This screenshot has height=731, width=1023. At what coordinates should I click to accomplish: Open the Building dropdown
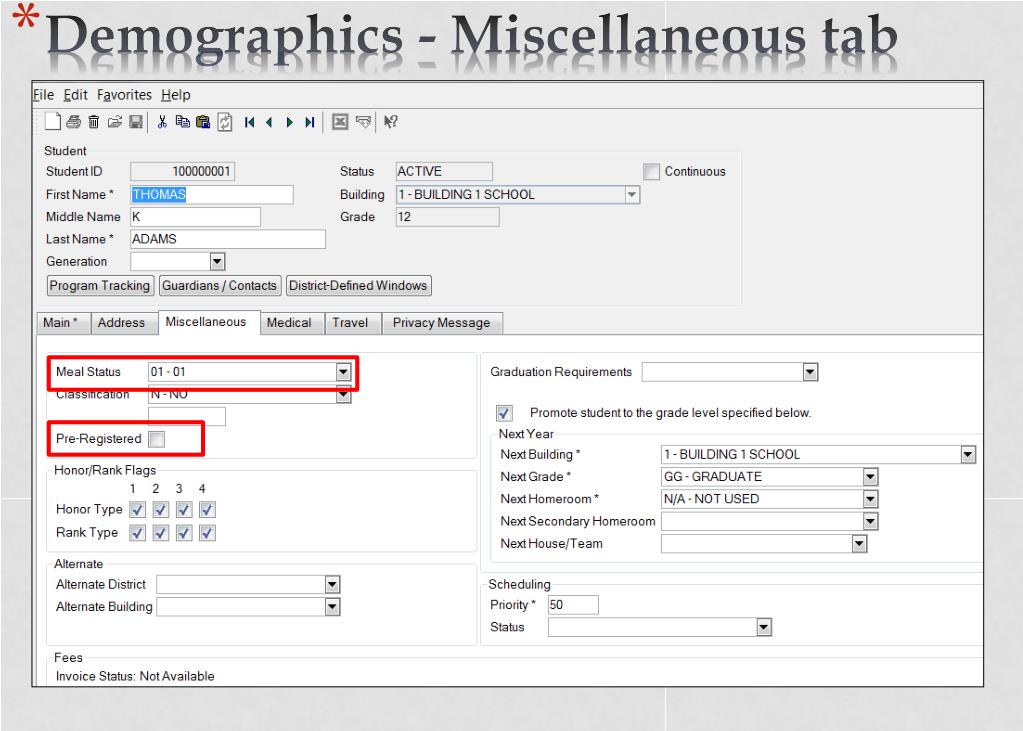pos(632,194)
